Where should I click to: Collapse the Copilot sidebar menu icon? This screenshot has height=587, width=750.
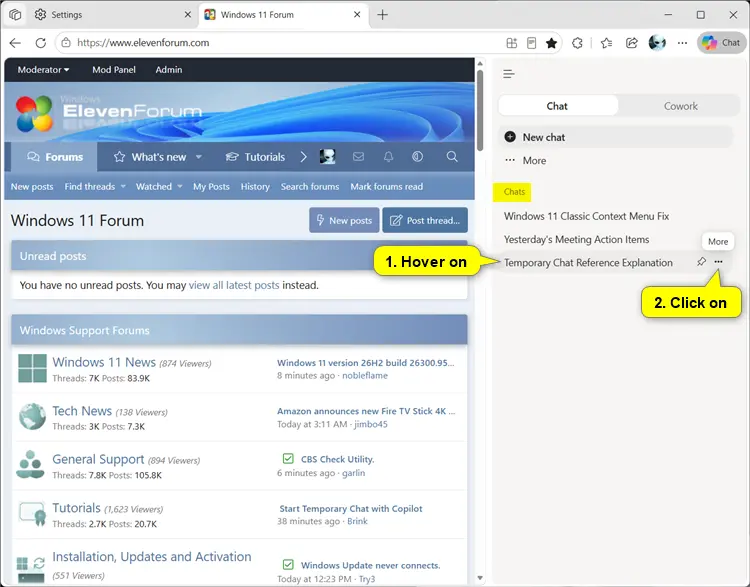click(509, 74)
